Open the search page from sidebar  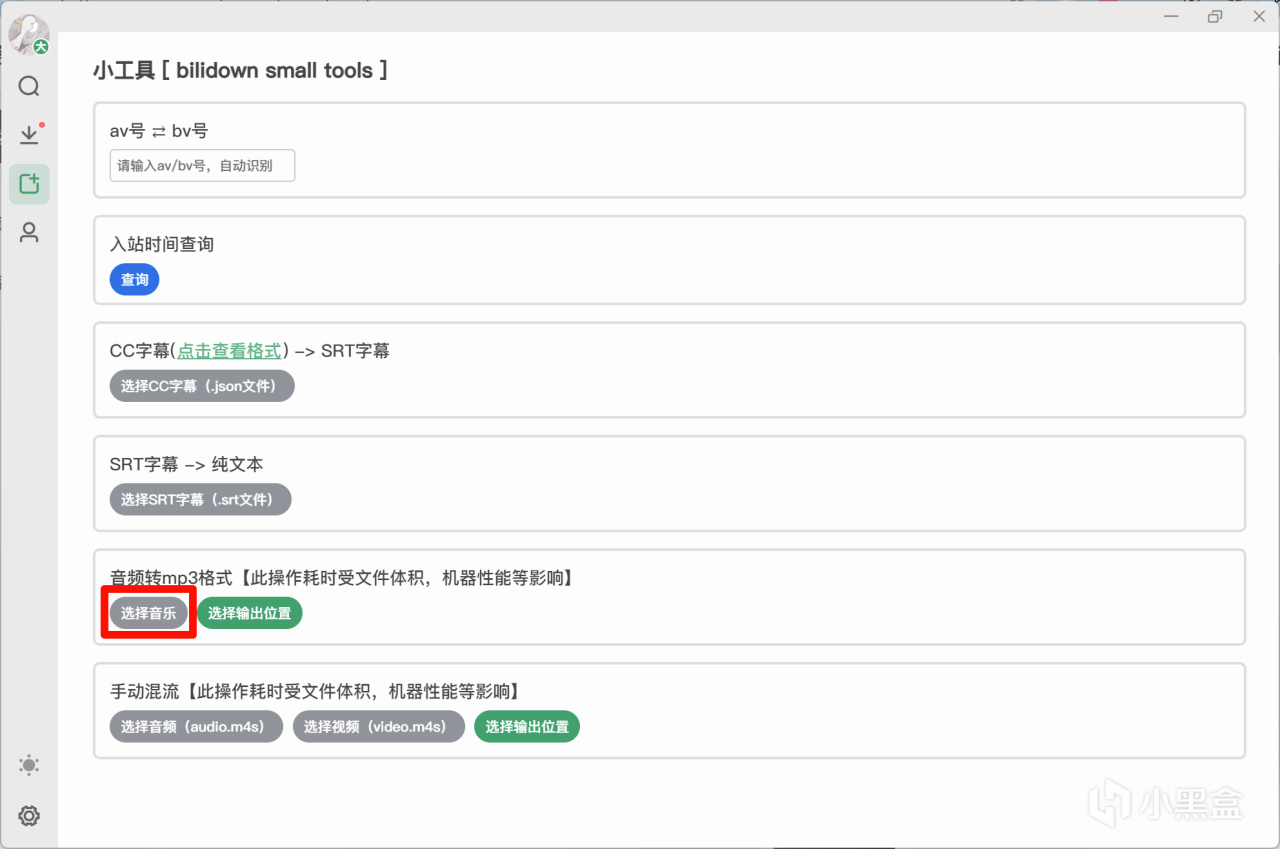click(x=29, y=86)
